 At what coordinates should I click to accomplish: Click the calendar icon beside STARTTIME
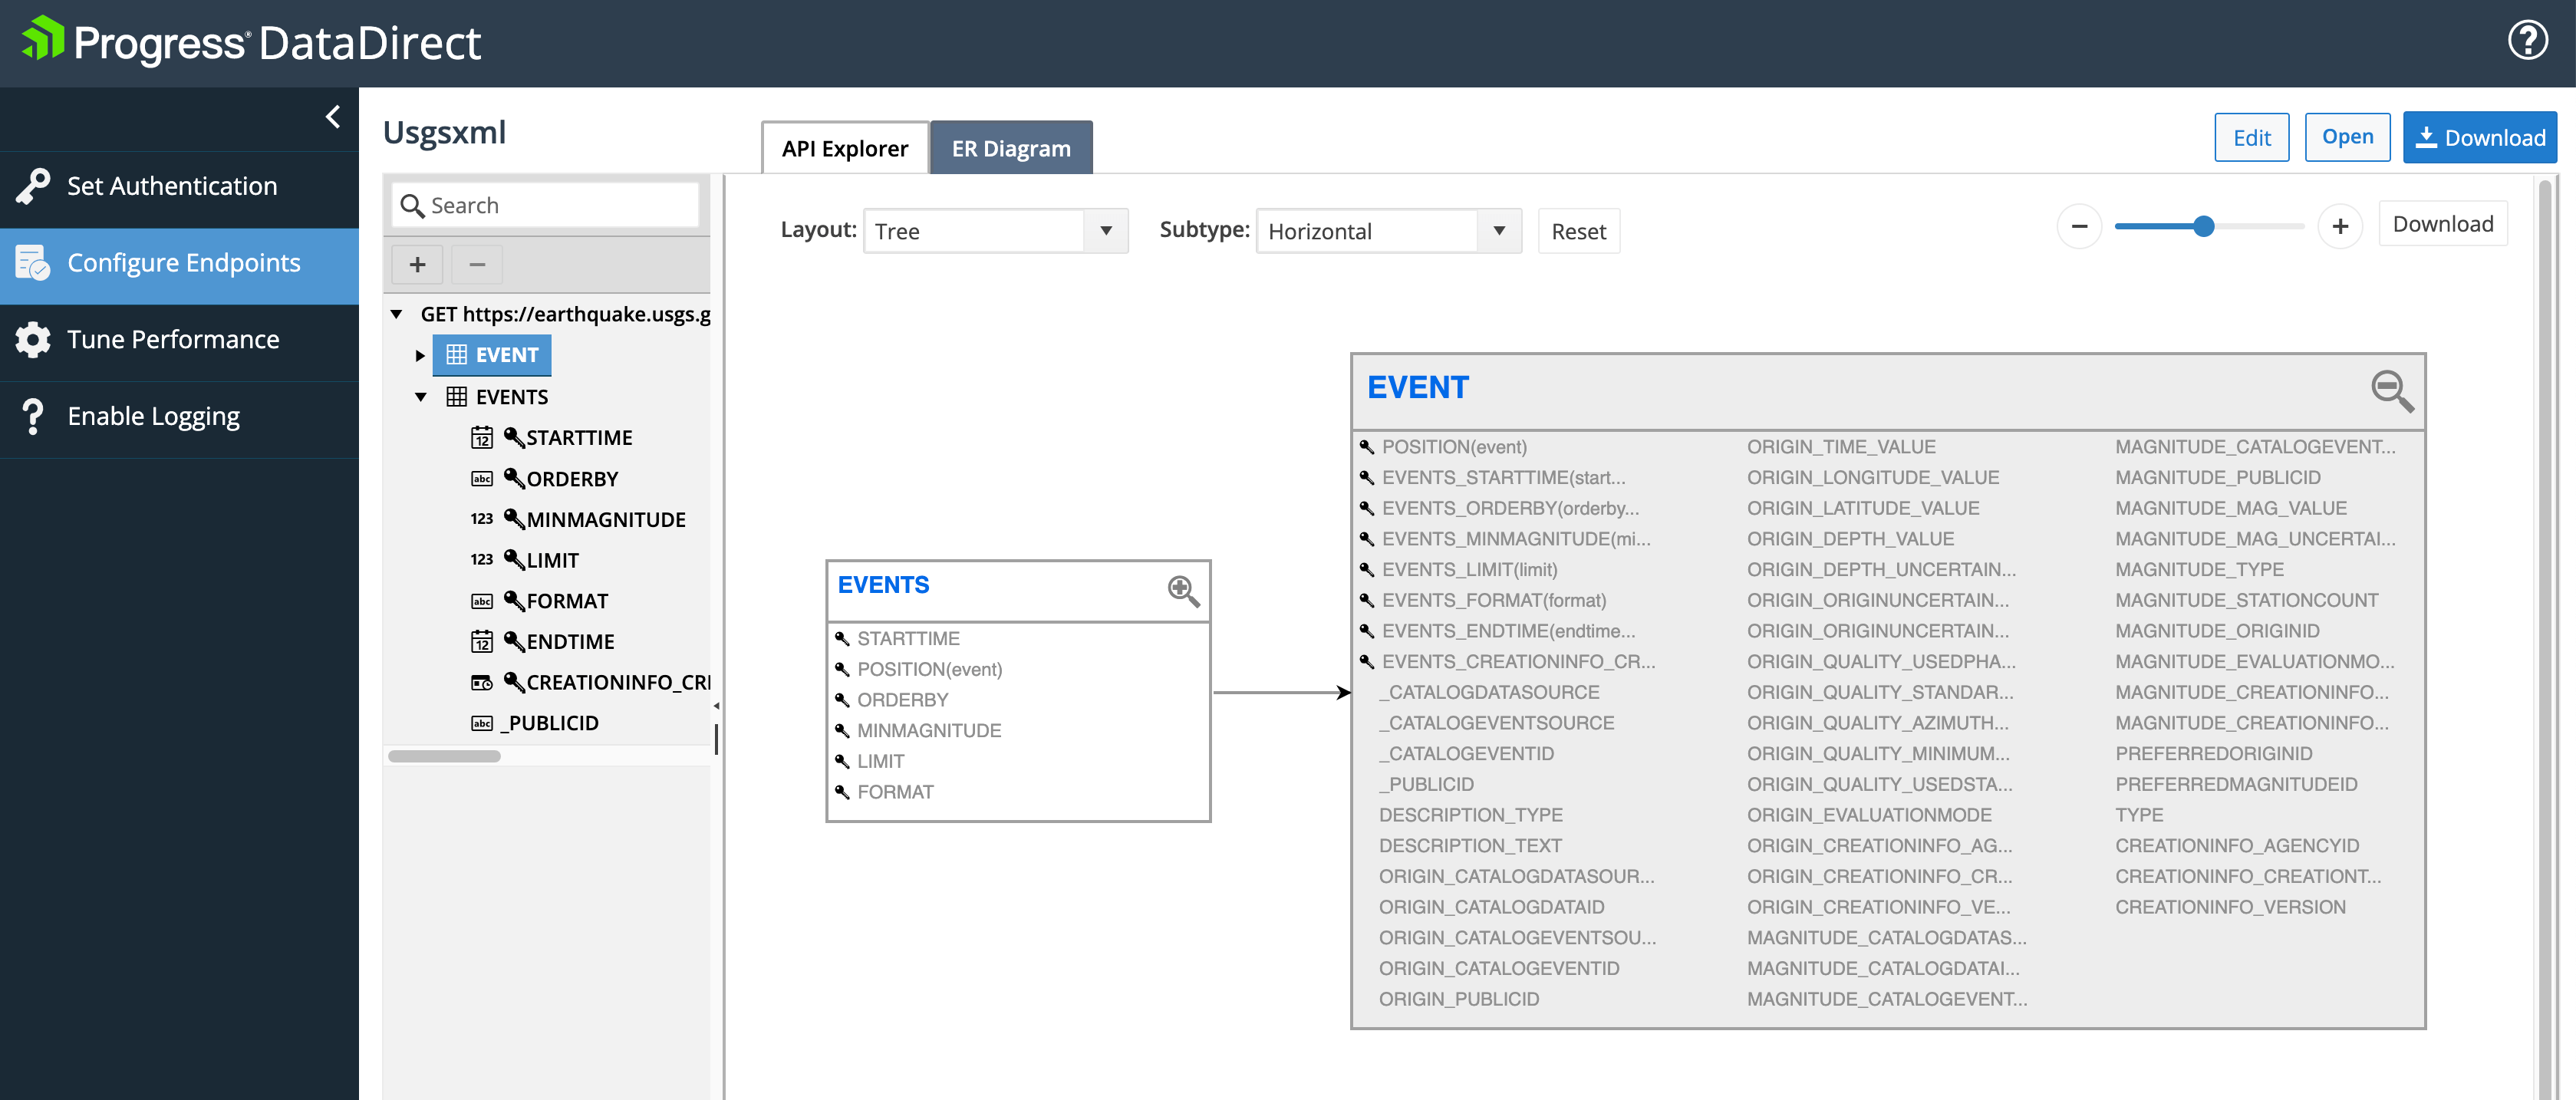pos(482,438)
